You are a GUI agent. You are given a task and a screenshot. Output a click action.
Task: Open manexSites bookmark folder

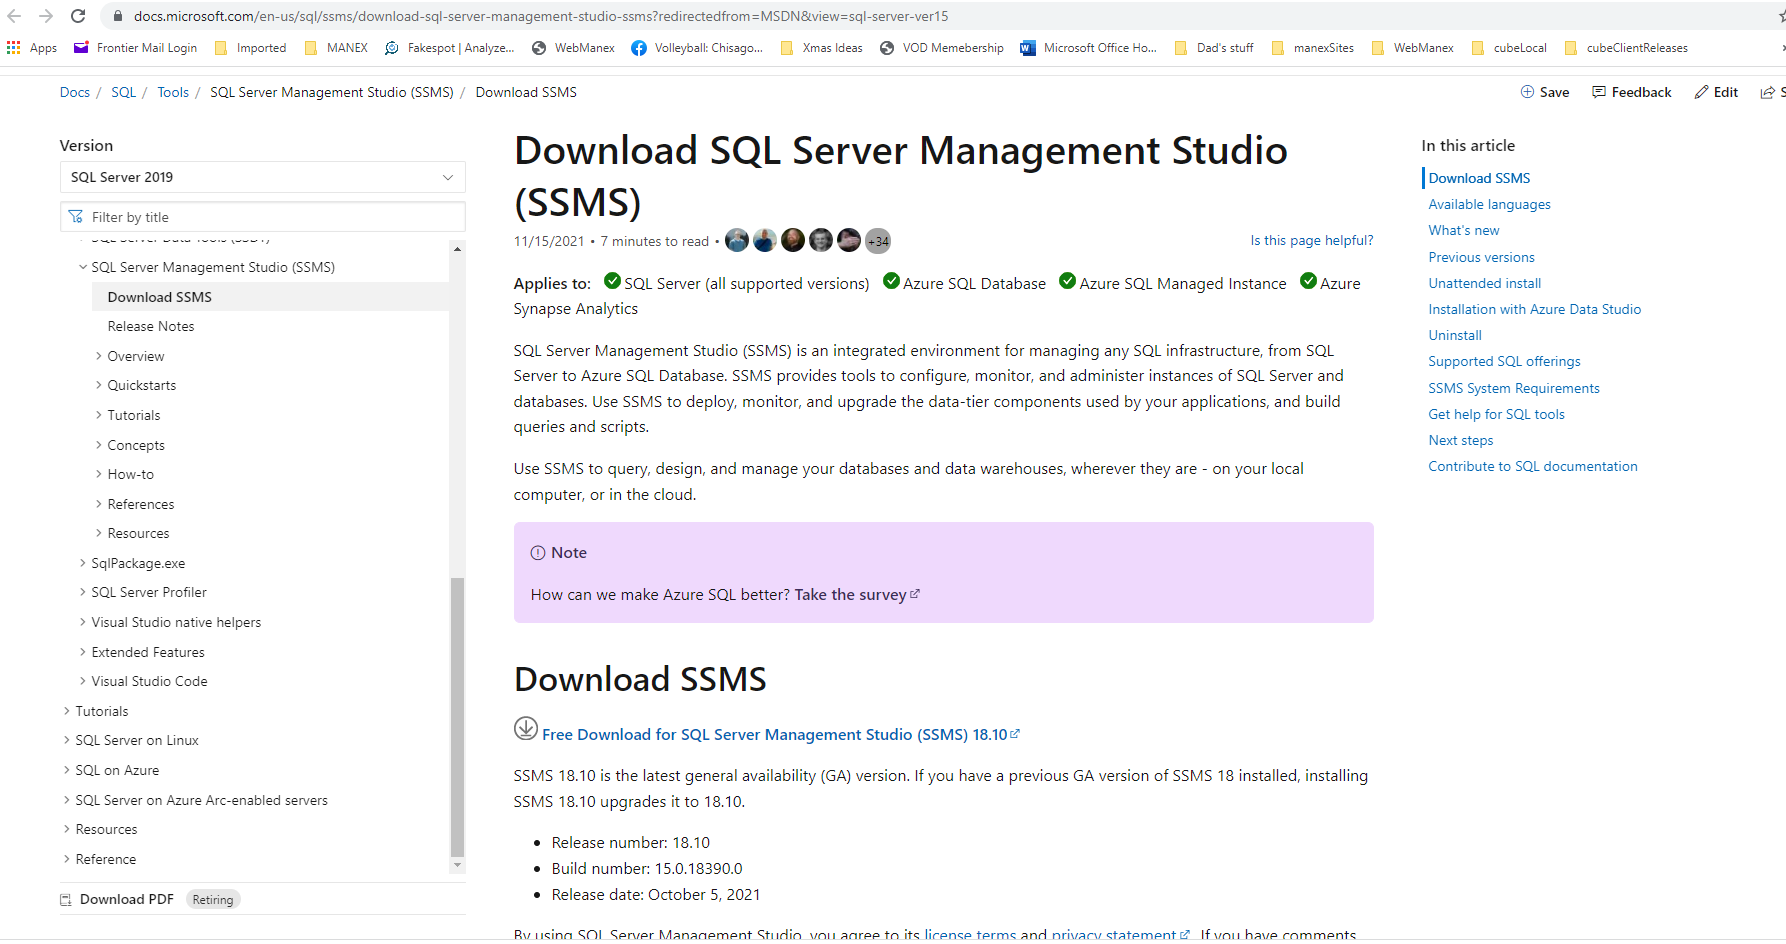tap(1313, 48)
